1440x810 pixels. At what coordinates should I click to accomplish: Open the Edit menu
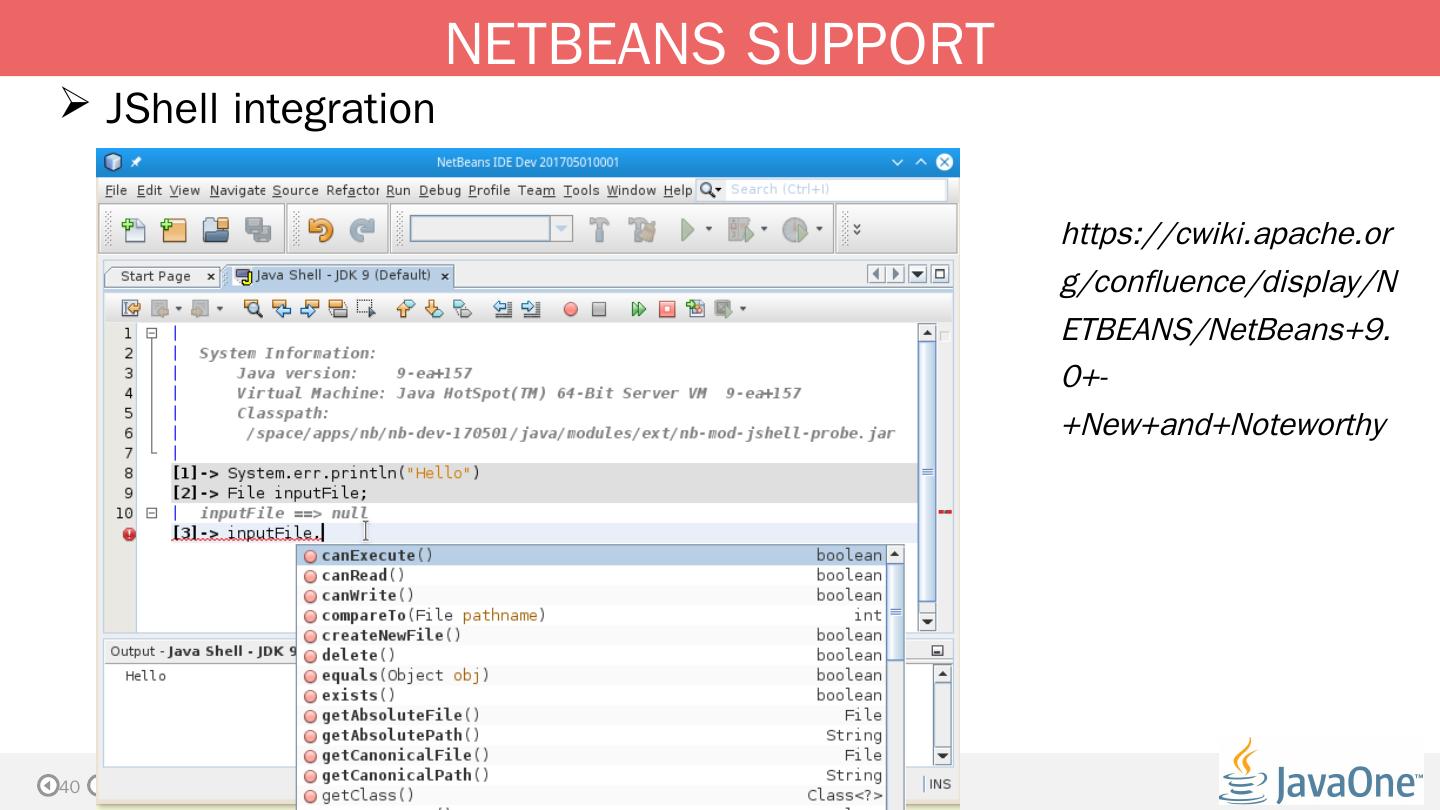(149, 190)
